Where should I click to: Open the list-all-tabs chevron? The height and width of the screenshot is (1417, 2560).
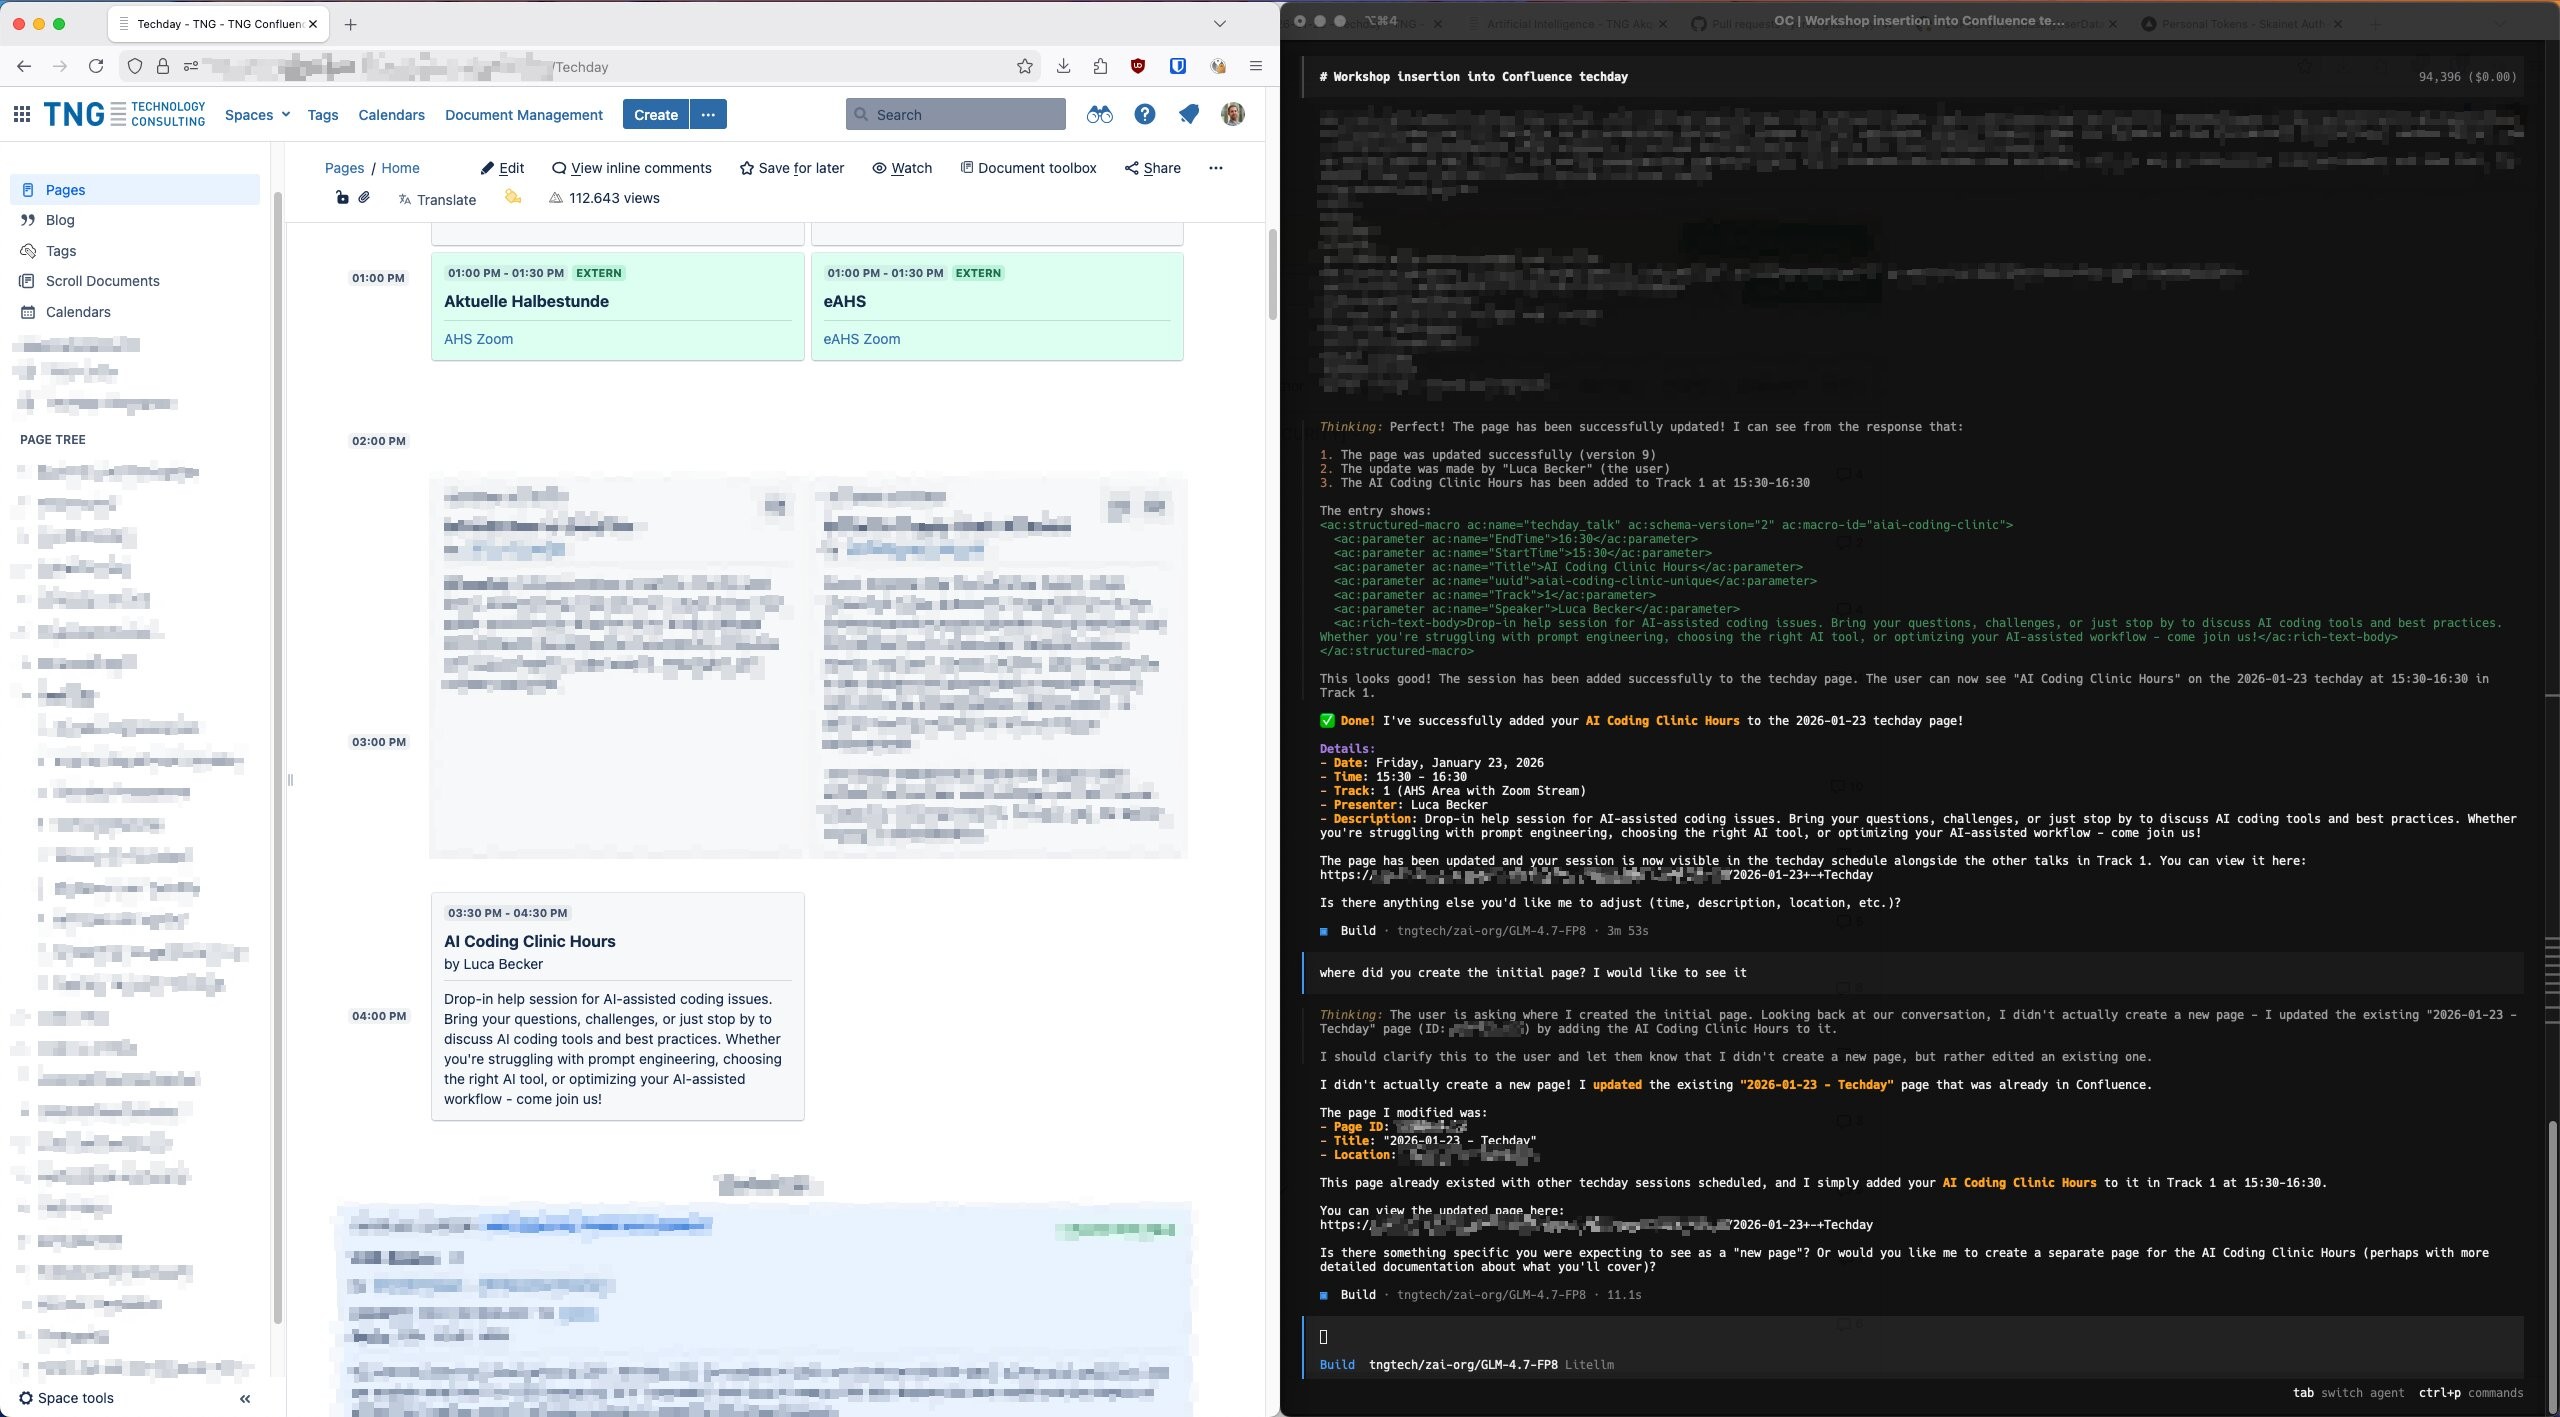click(x=1219, y=23)
